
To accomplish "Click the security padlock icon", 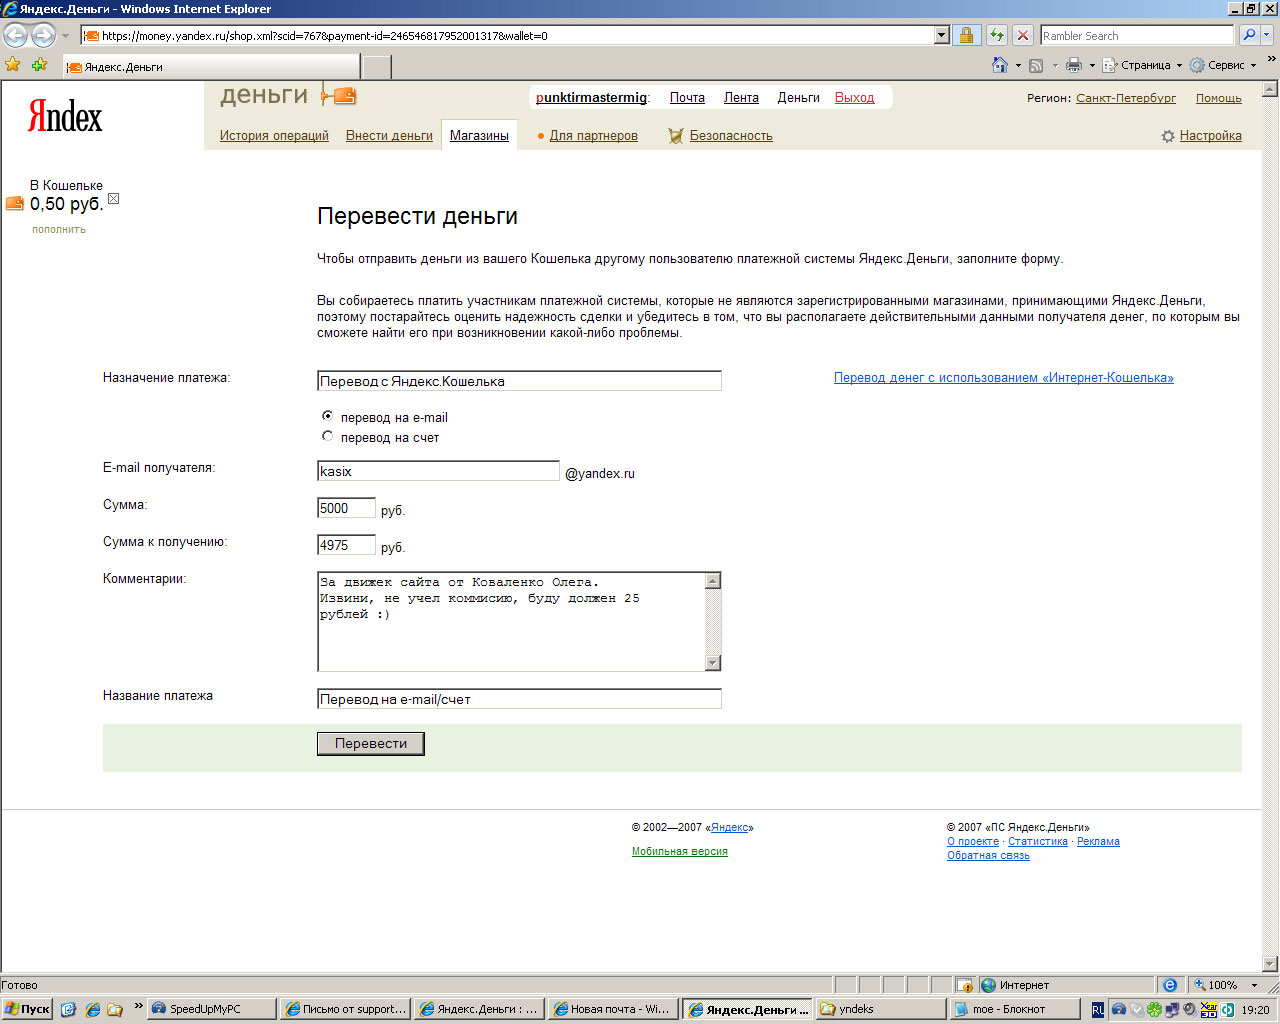I will click(966, 36).
